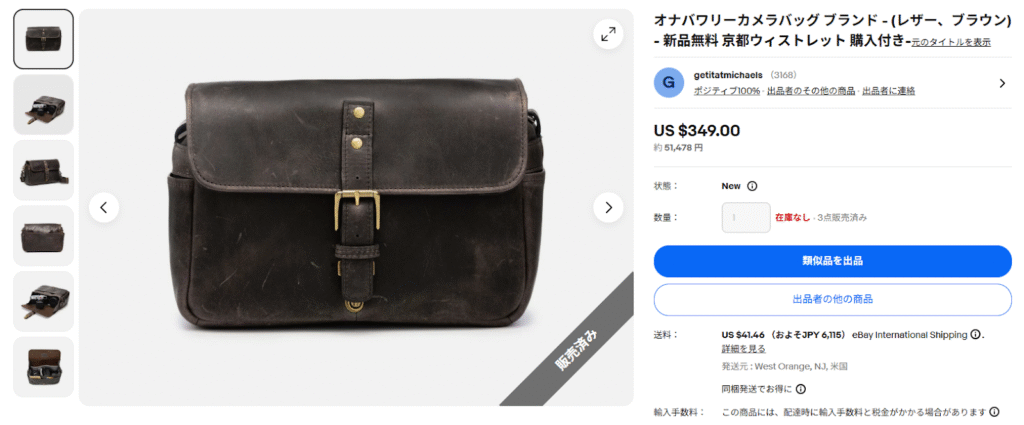
Task: Click the 出品者の他の商品 outlined button
Action: tap(833, 300)
